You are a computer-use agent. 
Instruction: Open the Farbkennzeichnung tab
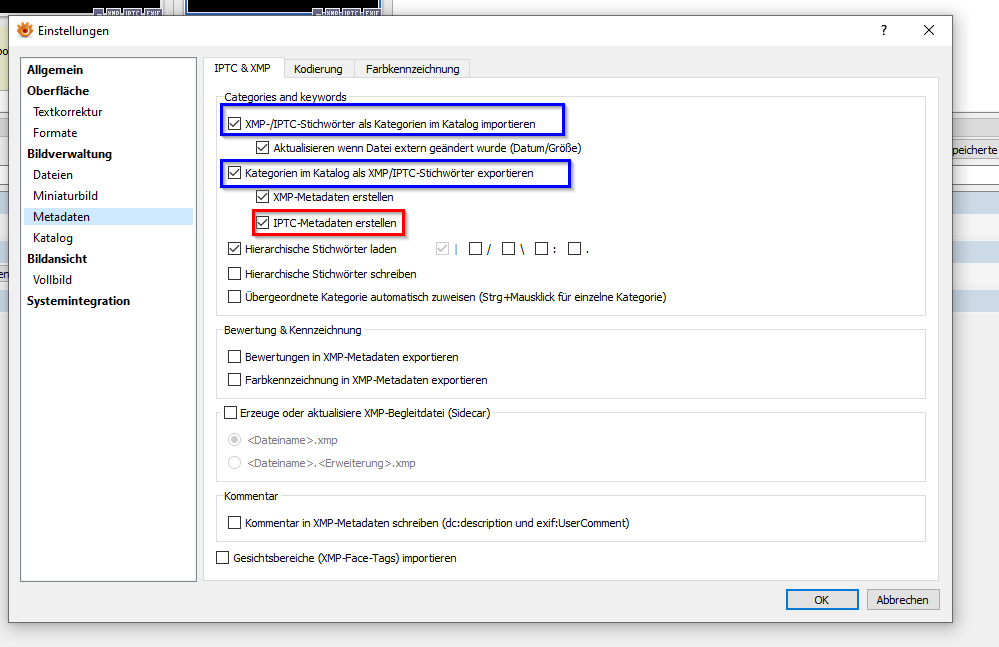(x=412, y=69)
